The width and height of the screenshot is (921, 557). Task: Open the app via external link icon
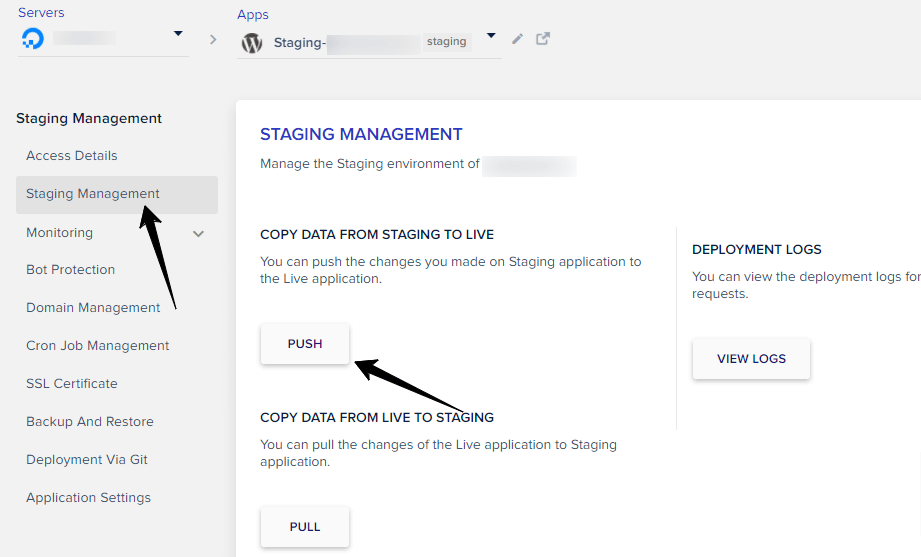click(x=543, y=39)
